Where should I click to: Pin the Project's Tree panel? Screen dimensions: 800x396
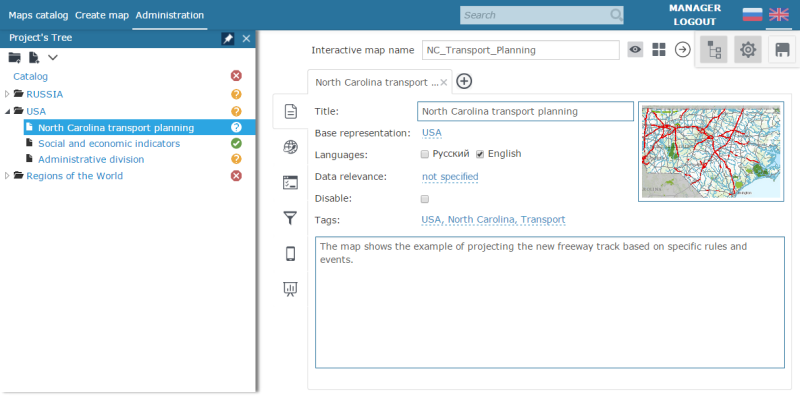tap(228, 38)
